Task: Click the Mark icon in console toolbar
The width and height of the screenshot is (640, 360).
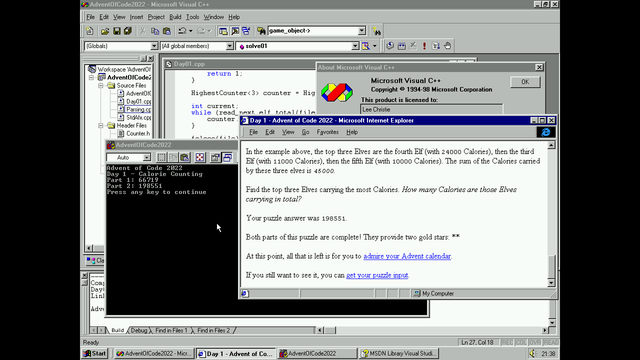Action: pyautogui.click(x=162, y=158)
